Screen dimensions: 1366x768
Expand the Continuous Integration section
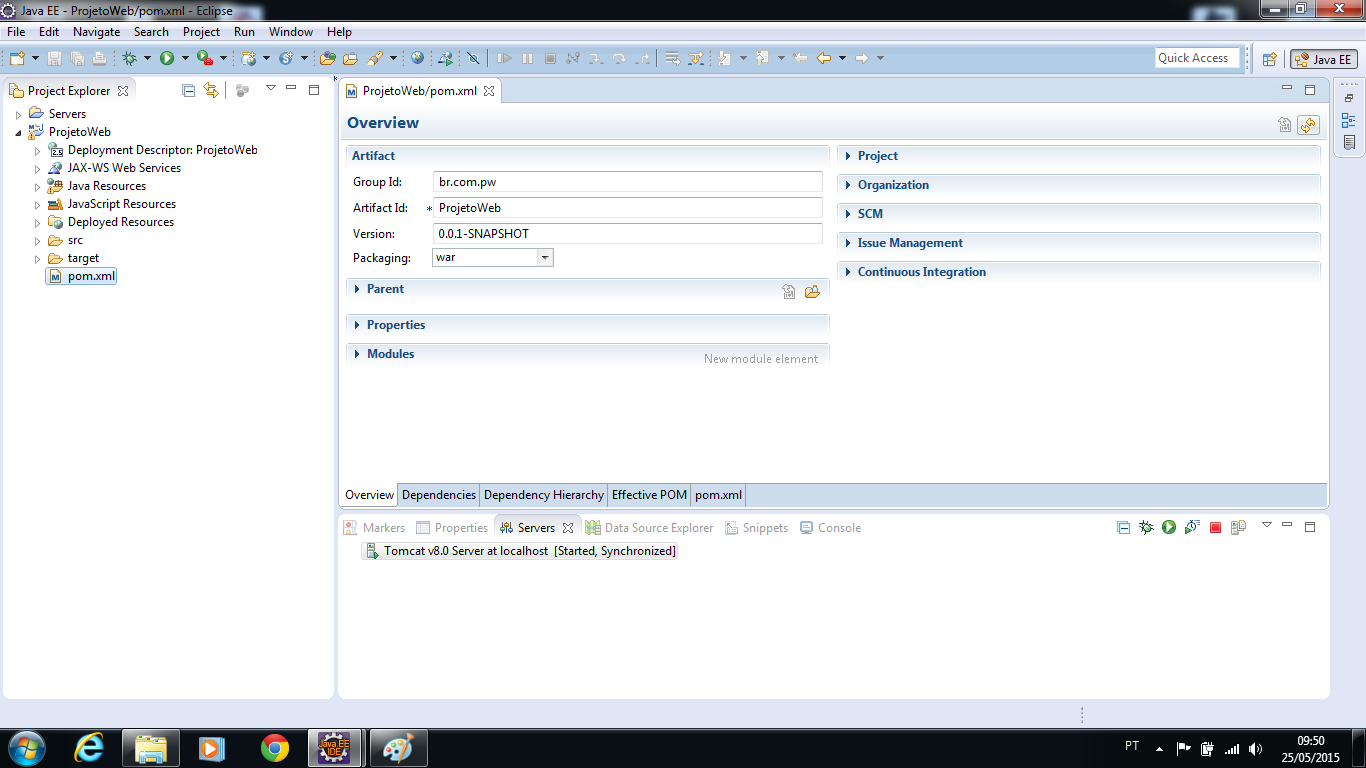tap(848, 272)
